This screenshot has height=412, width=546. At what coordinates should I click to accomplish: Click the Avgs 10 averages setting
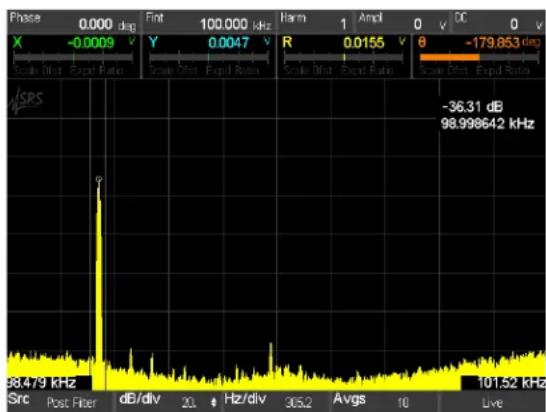point(384,402)
